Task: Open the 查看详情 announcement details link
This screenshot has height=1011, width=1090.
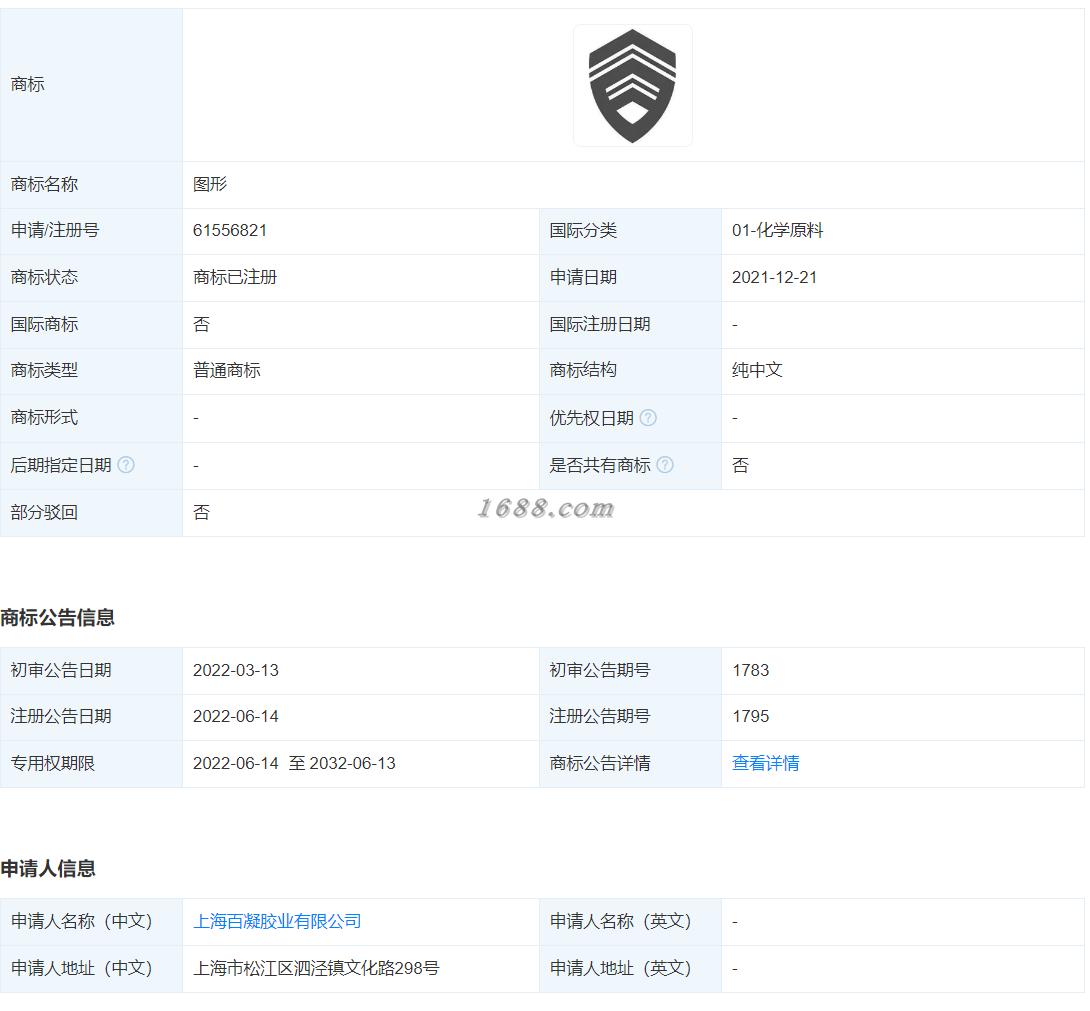Action: [765, 763]
